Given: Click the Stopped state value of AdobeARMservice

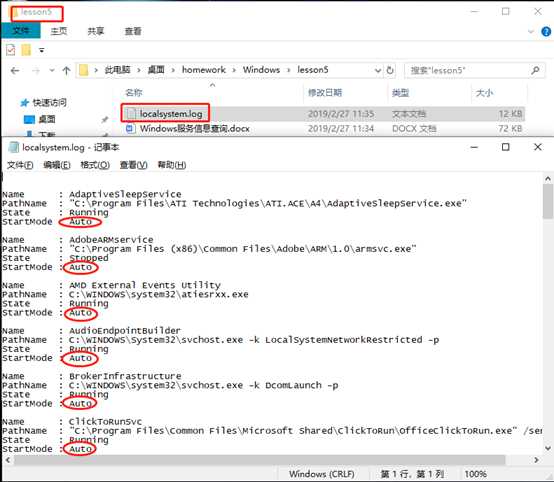Looking at the screenshot, I should click(x=89, y=258).
